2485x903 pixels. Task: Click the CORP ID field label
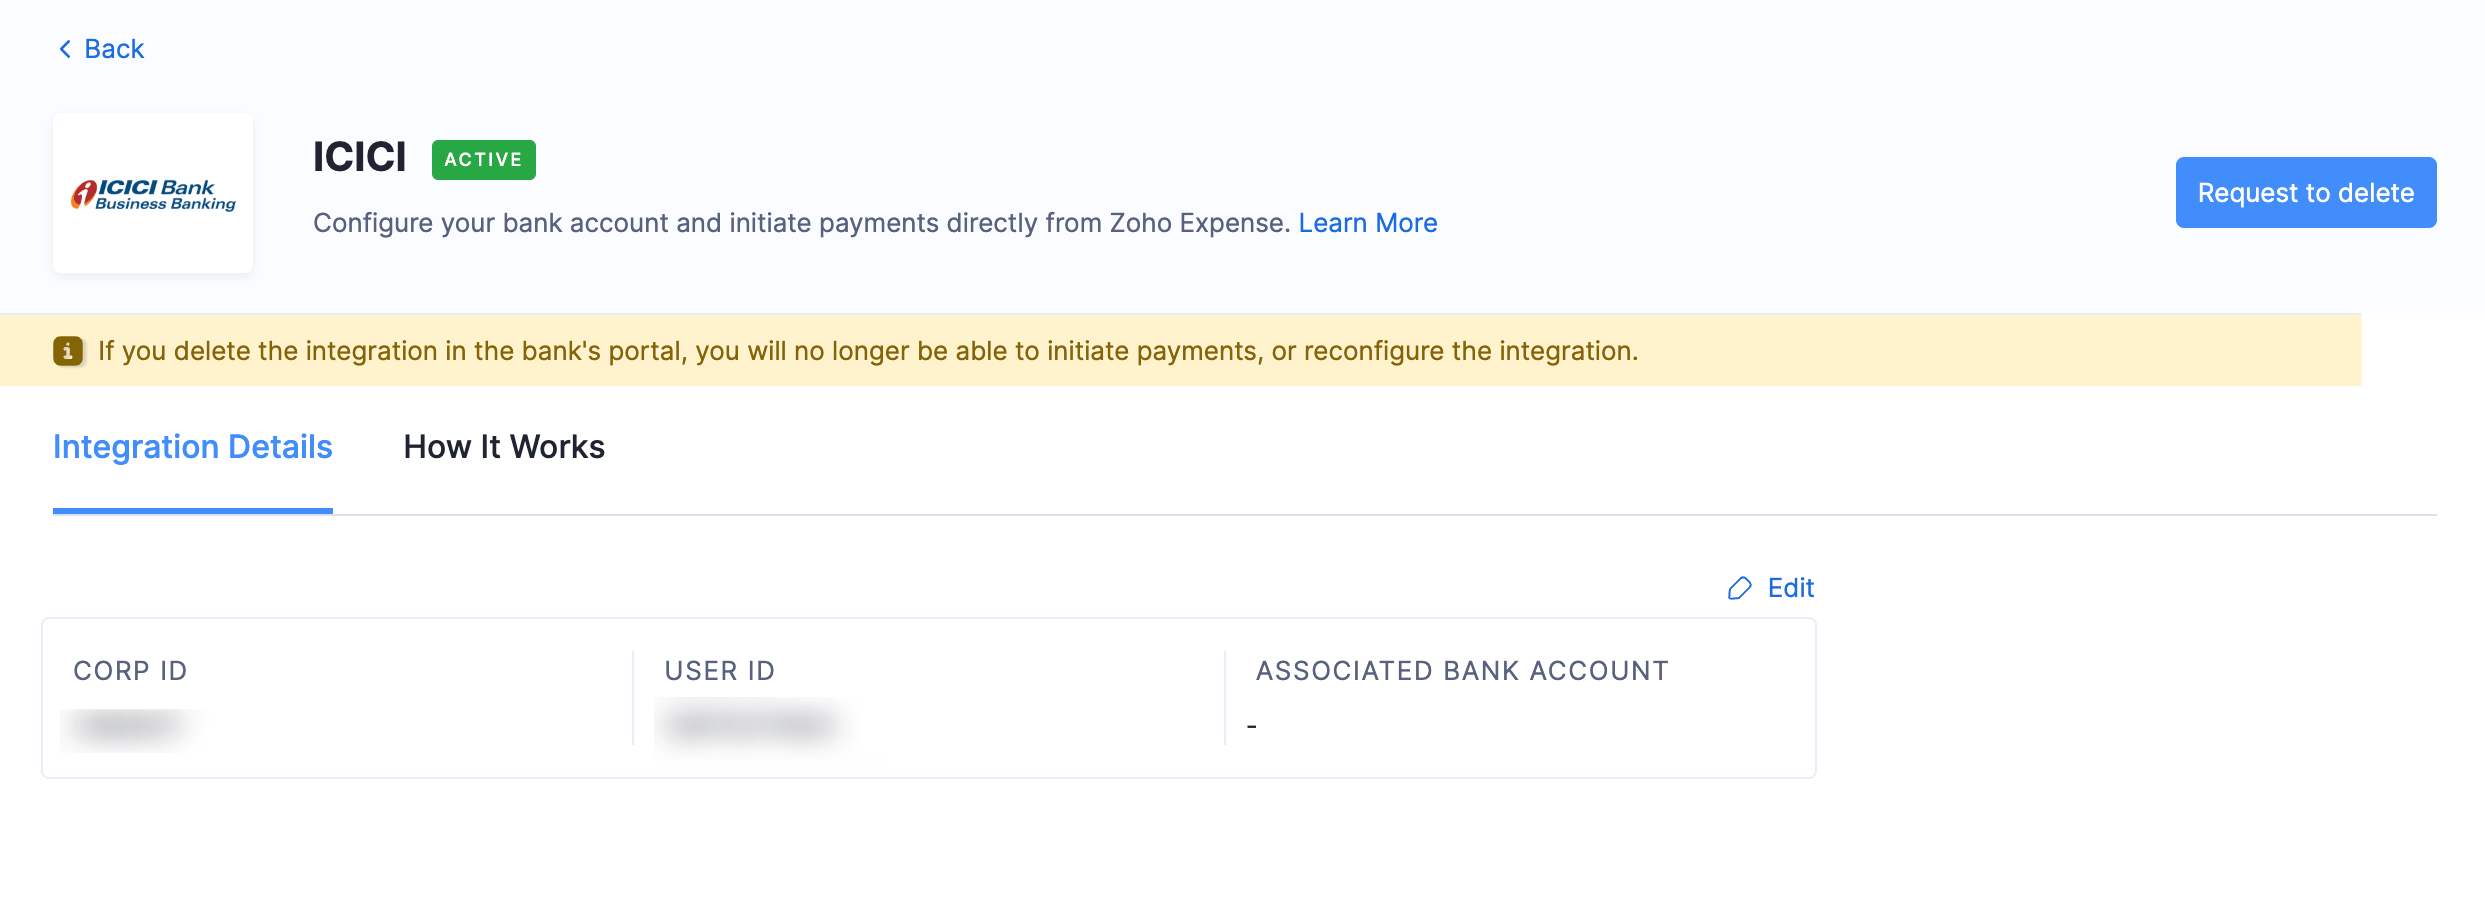click(130, 671)
